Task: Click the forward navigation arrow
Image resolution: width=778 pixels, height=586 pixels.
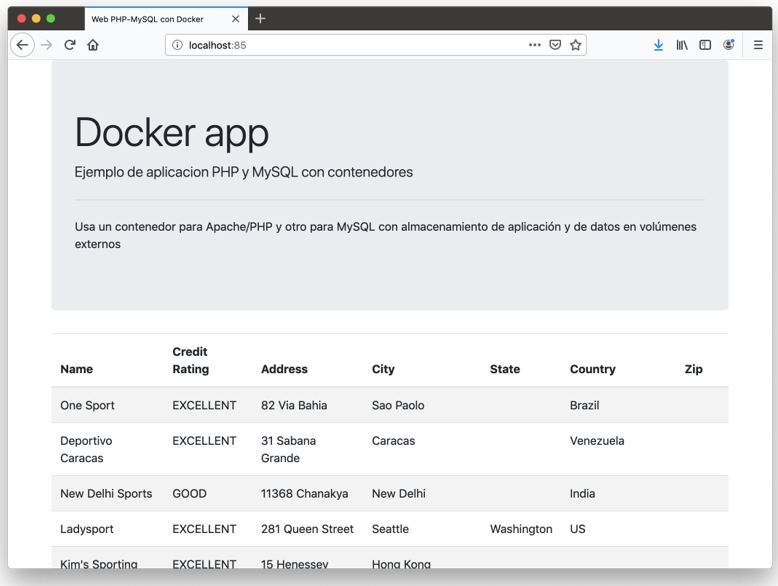Action: click(x=46, y=45)
